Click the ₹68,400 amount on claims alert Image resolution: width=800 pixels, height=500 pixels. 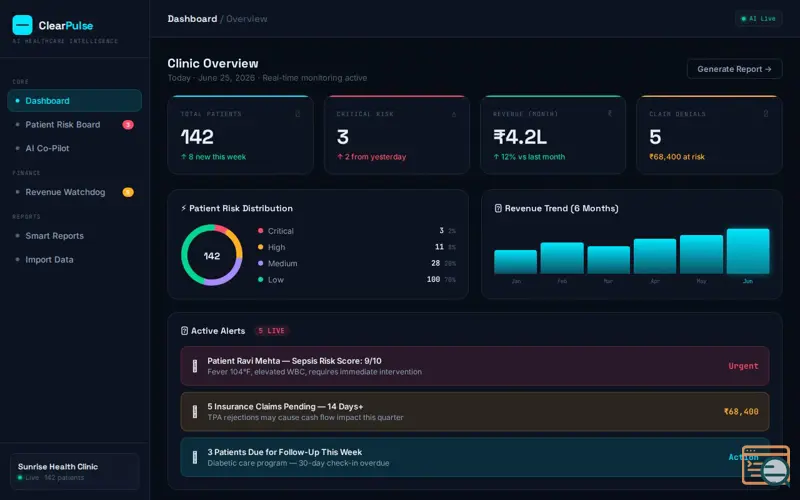point(741,412)
